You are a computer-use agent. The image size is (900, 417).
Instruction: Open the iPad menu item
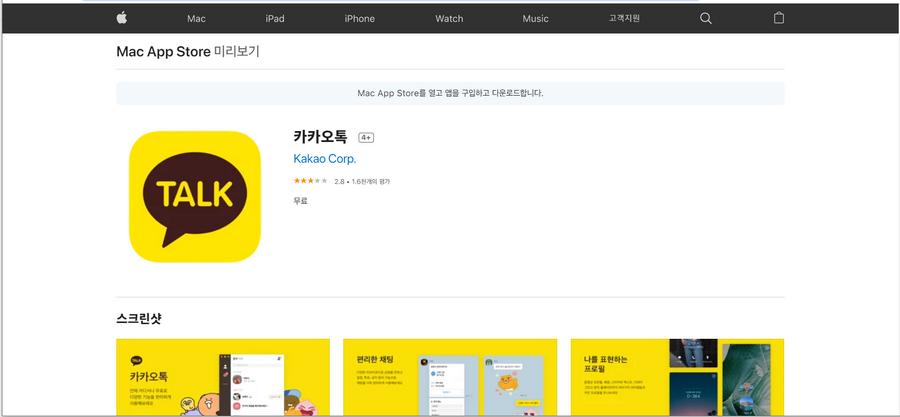click(275, 18)
